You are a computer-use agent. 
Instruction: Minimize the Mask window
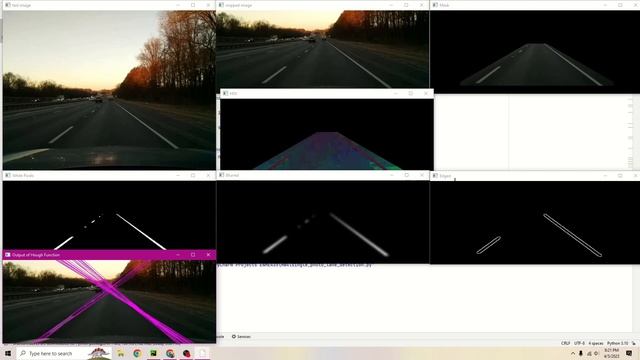coord(605,5)
